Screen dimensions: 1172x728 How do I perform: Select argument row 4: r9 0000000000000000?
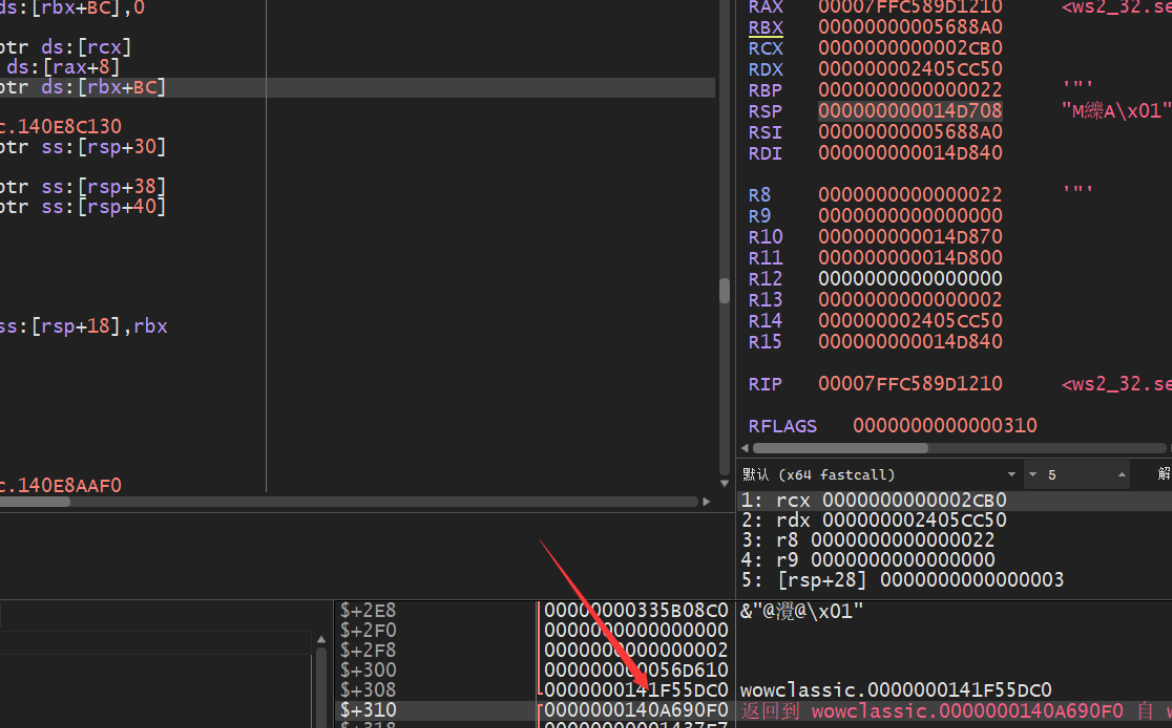tap(954, 560)
